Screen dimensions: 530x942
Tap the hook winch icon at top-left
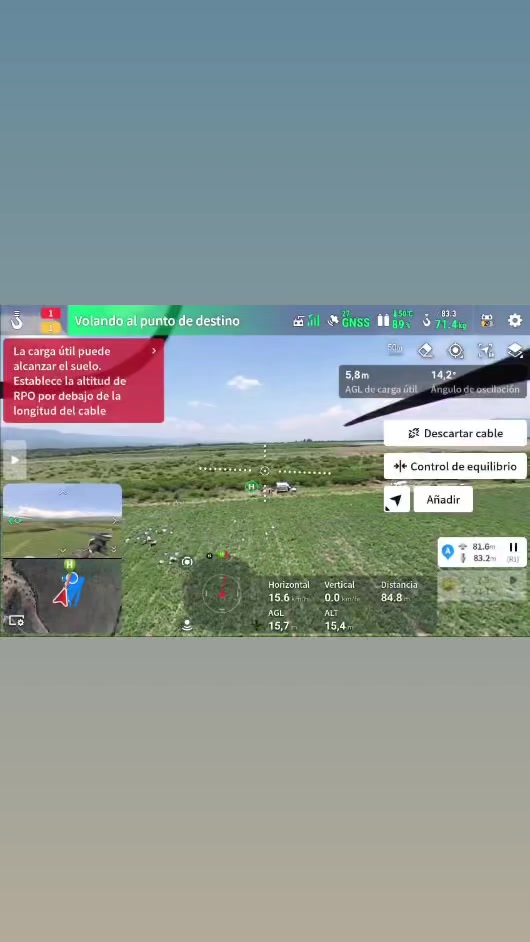coord(17,320)
